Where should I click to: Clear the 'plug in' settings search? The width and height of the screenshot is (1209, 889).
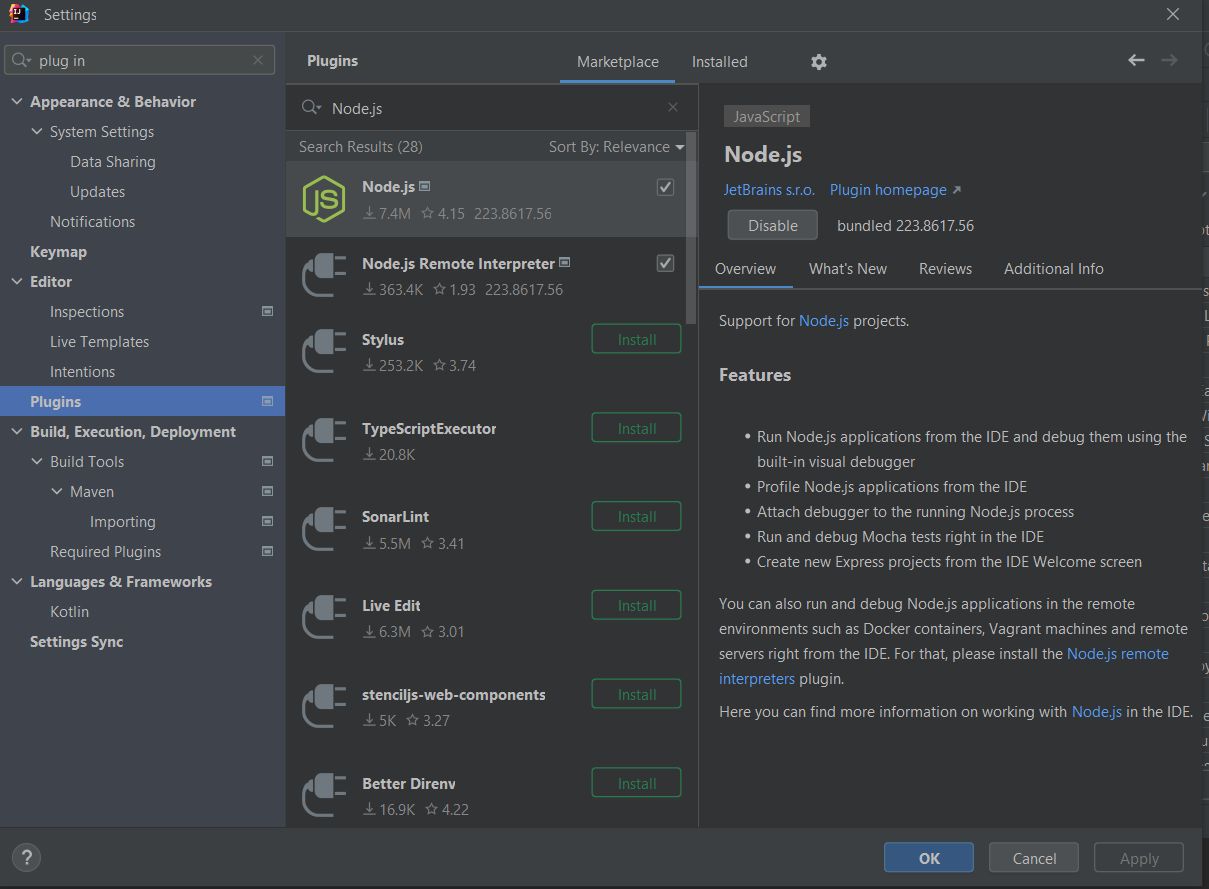[x=258, y=60]
